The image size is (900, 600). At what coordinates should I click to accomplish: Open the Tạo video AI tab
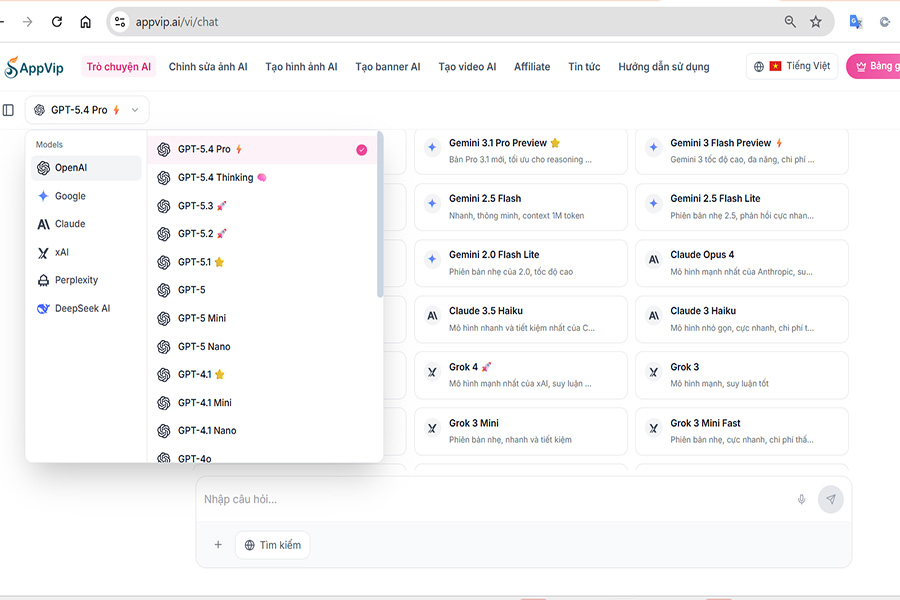coord(467,67)
